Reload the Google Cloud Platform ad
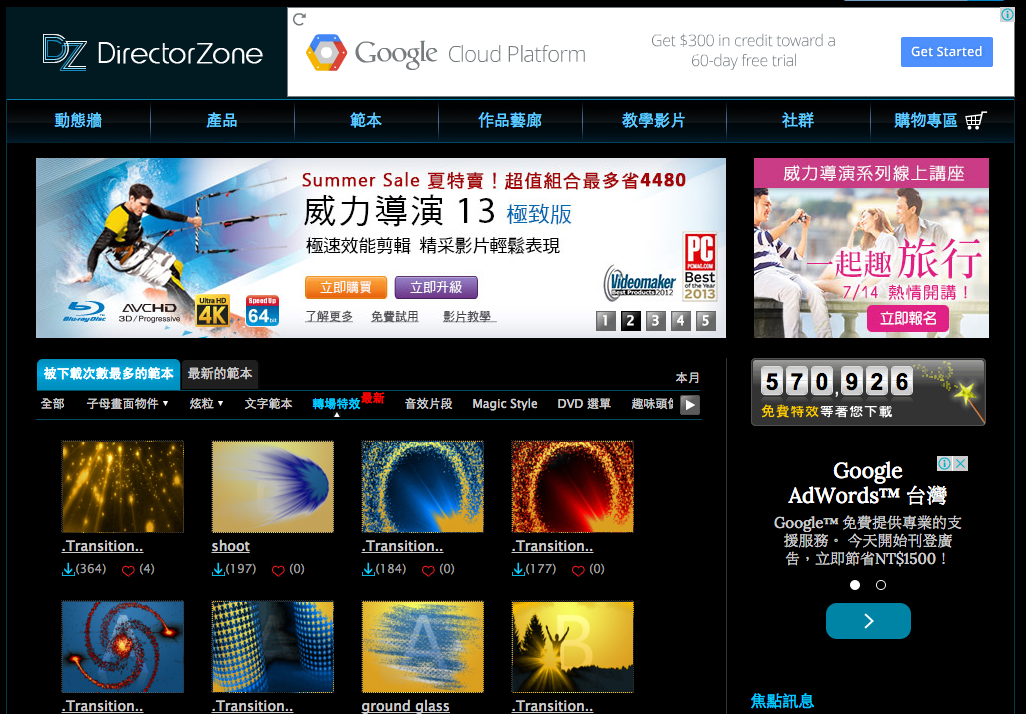Image resolution: width=1026 pixels, height=714 pixels. [300, 19]
